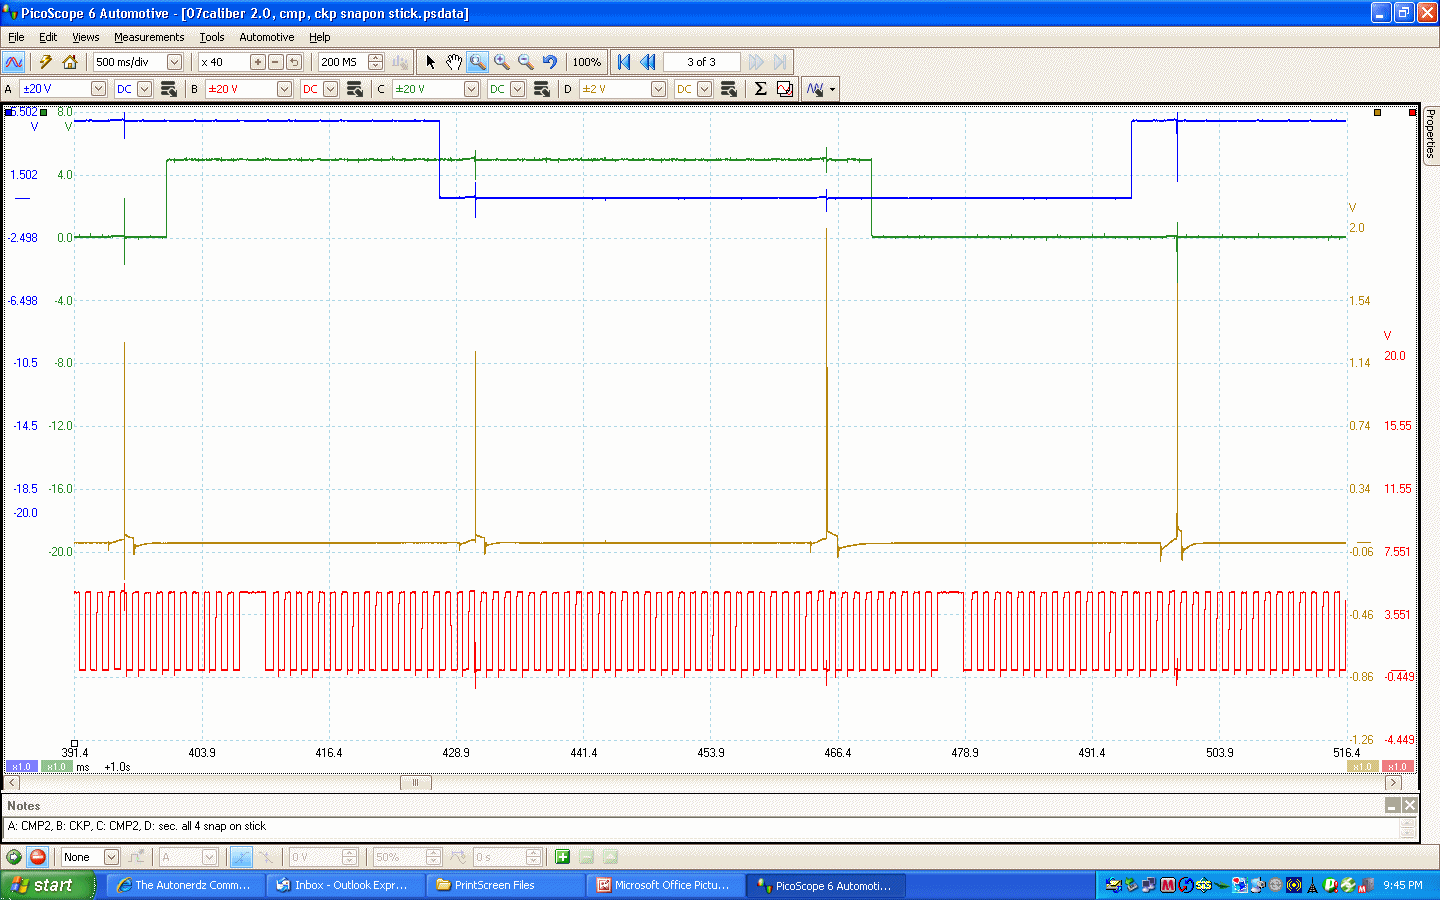
Task: Select the hand pan tool
Action: tap(454, 62)
